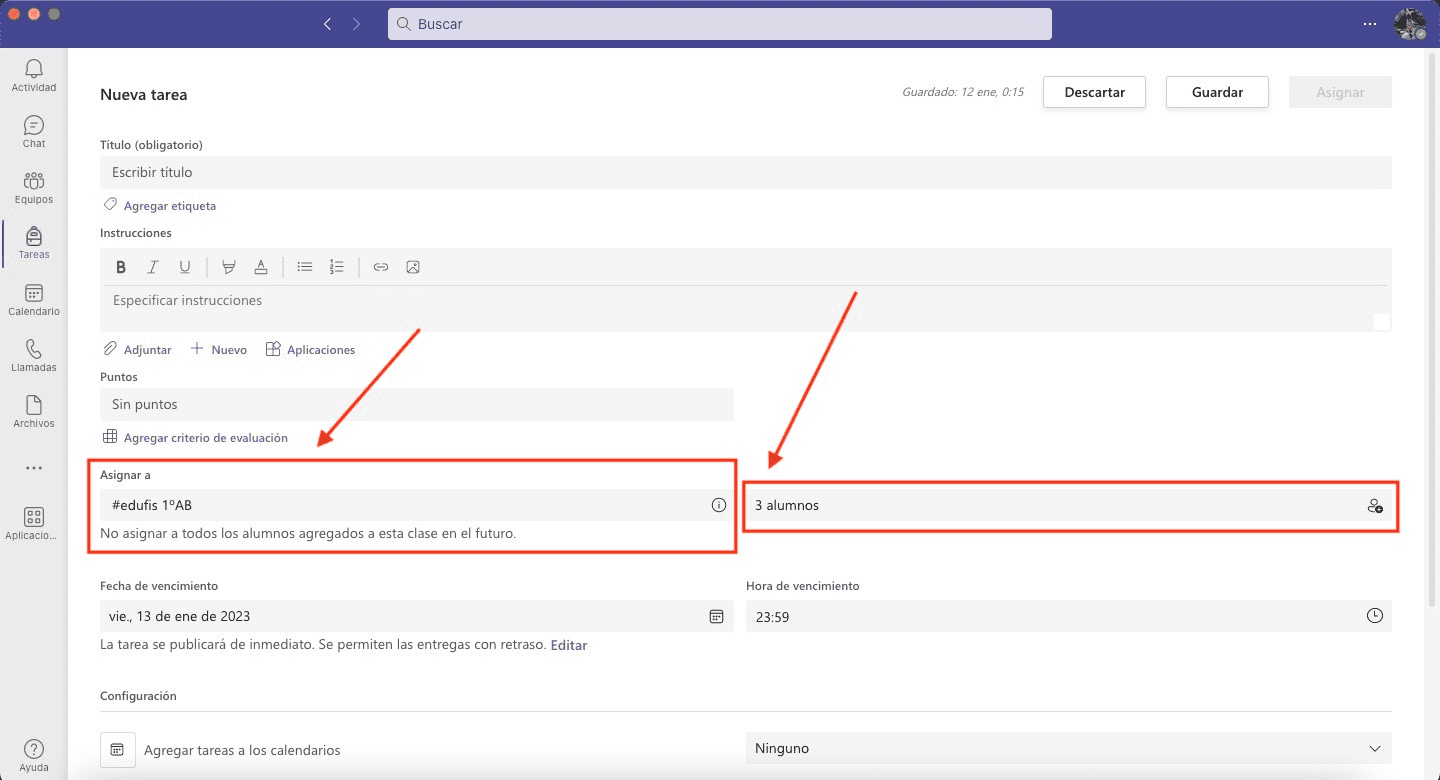Viewport: 1440px width, 780px height.
Task: Open the calendar date picker icon
Action: tap(716, 616)
